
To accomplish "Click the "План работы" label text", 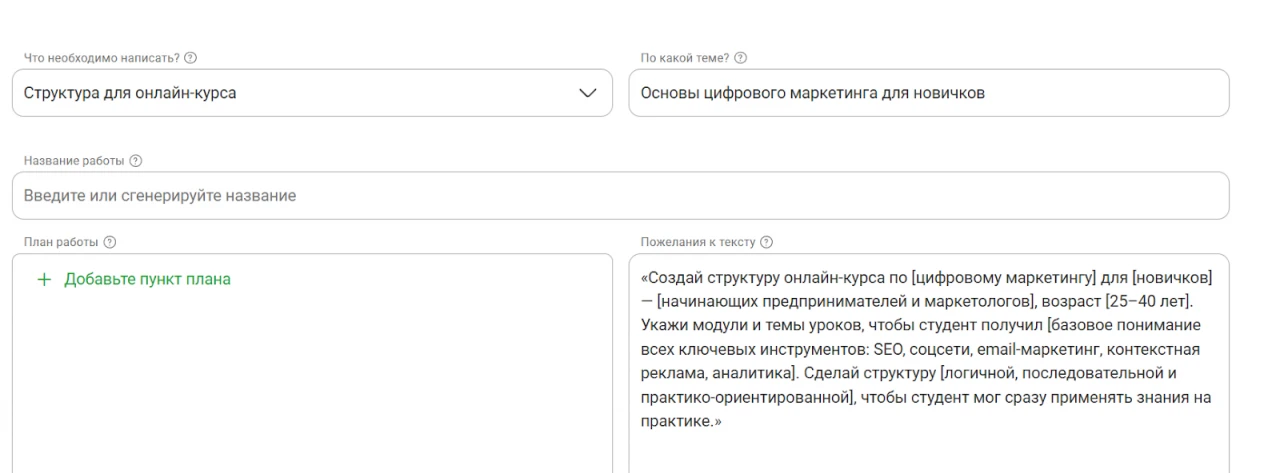I will click(56, 242).
